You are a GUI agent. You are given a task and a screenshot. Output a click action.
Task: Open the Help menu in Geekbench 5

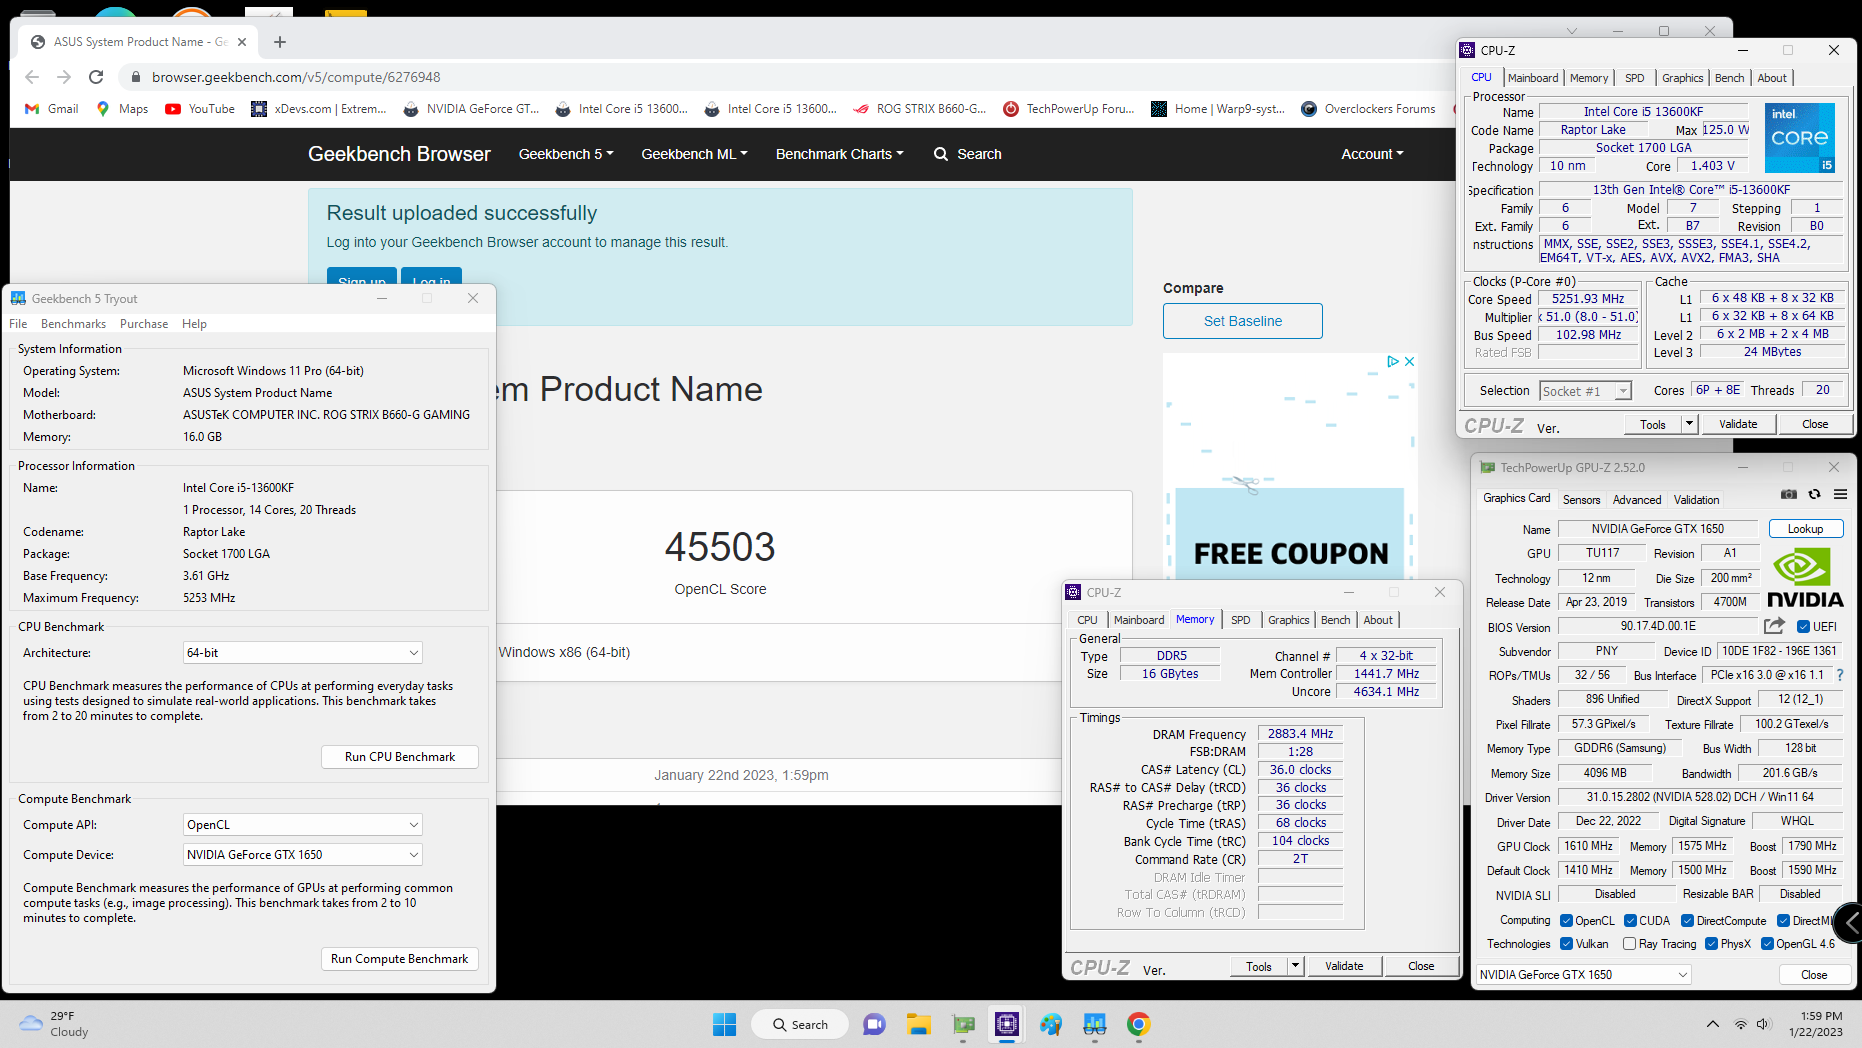[x=194, y=324]
